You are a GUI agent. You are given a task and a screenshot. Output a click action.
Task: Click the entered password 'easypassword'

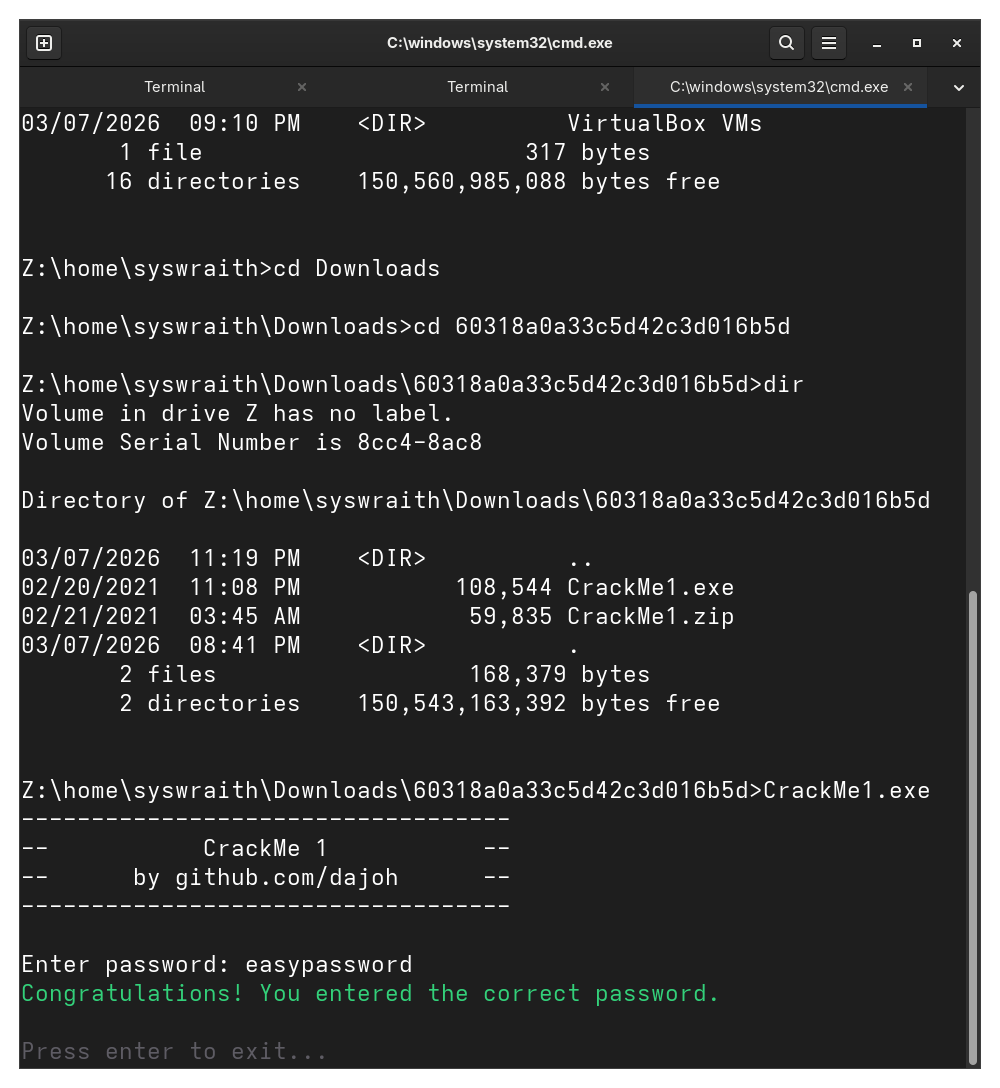coord(328,964)
